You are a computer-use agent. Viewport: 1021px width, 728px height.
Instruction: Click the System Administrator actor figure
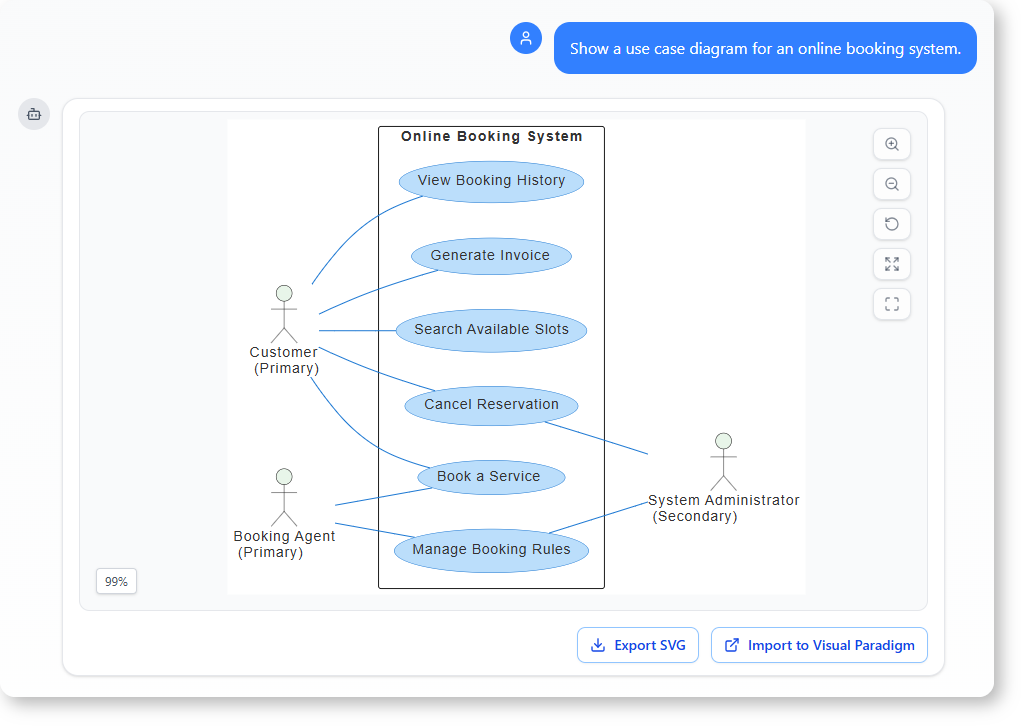tap(723, 460)
